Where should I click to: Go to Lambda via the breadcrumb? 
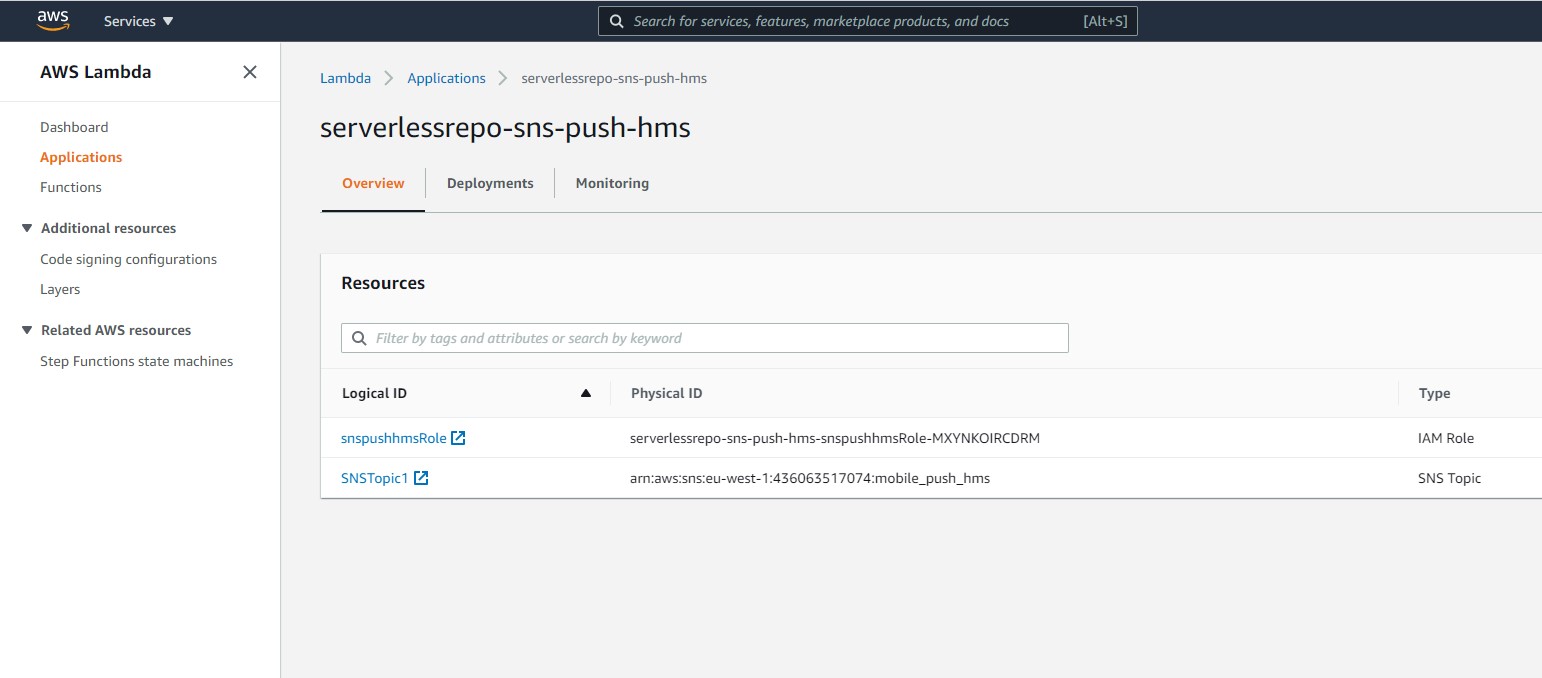[x=345, y=77]
